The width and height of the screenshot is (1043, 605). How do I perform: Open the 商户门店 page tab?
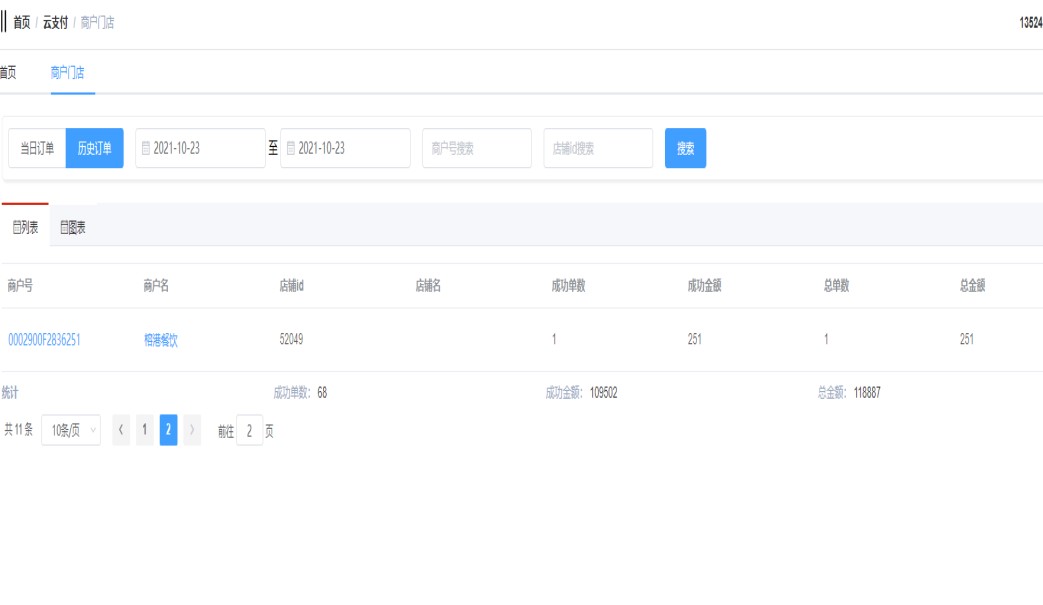68,73
